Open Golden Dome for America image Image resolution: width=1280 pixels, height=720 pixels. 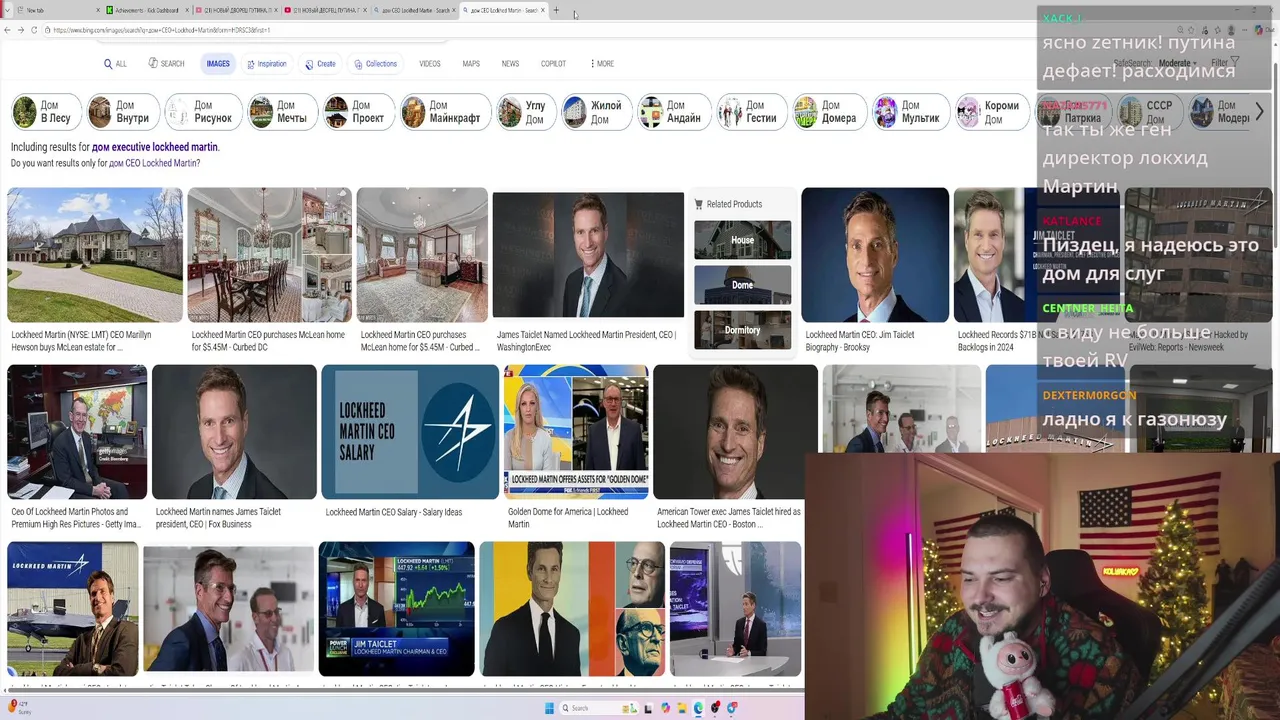(x=576, y=432)
